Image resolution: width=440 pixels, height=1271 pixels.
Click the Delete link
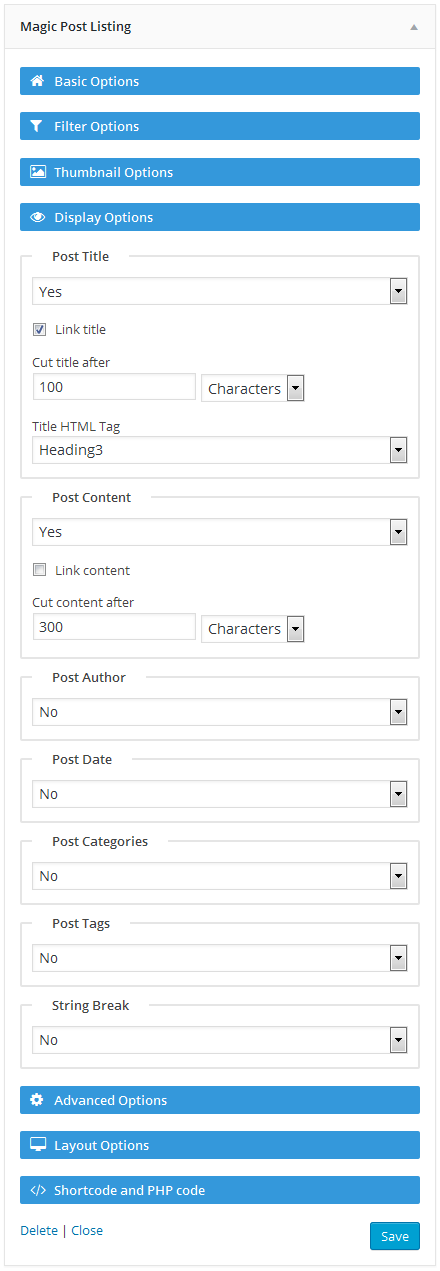[39, 1230]
